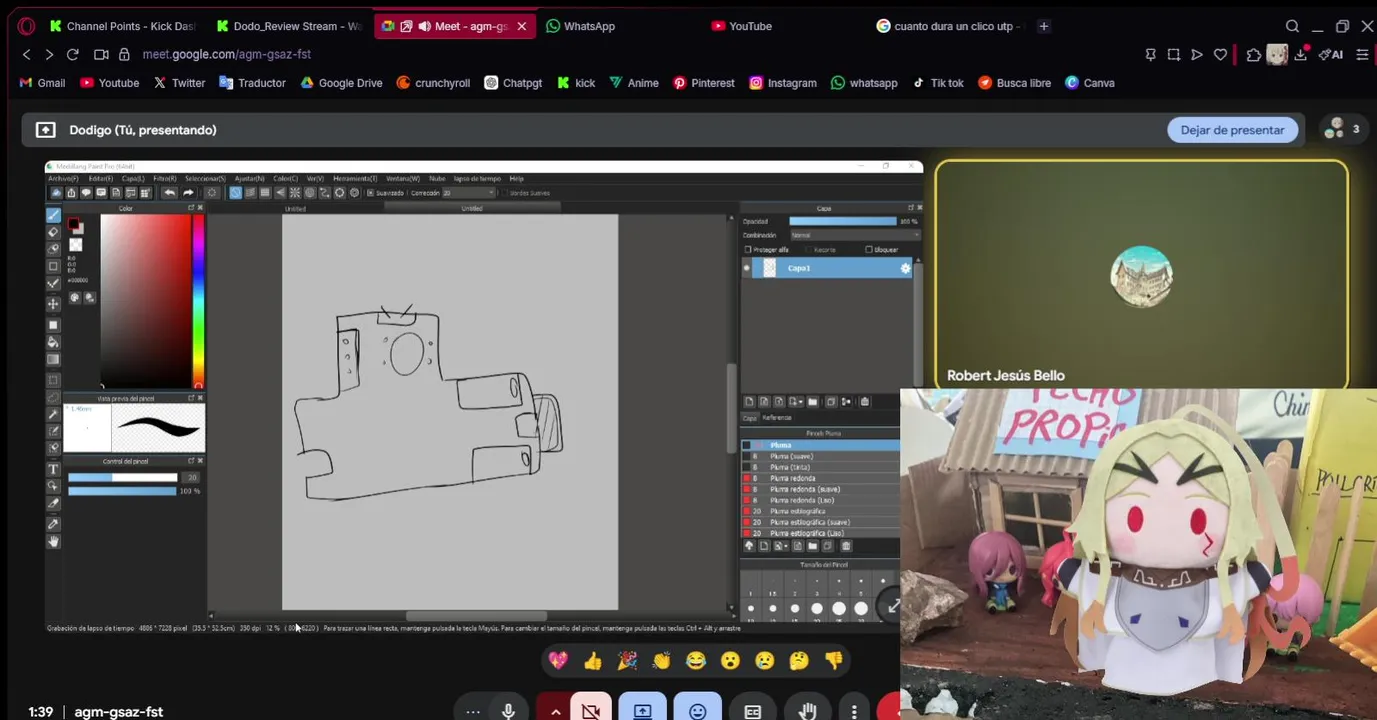Click the Undo arrow in MediBang toolbar

click(170, 193)
